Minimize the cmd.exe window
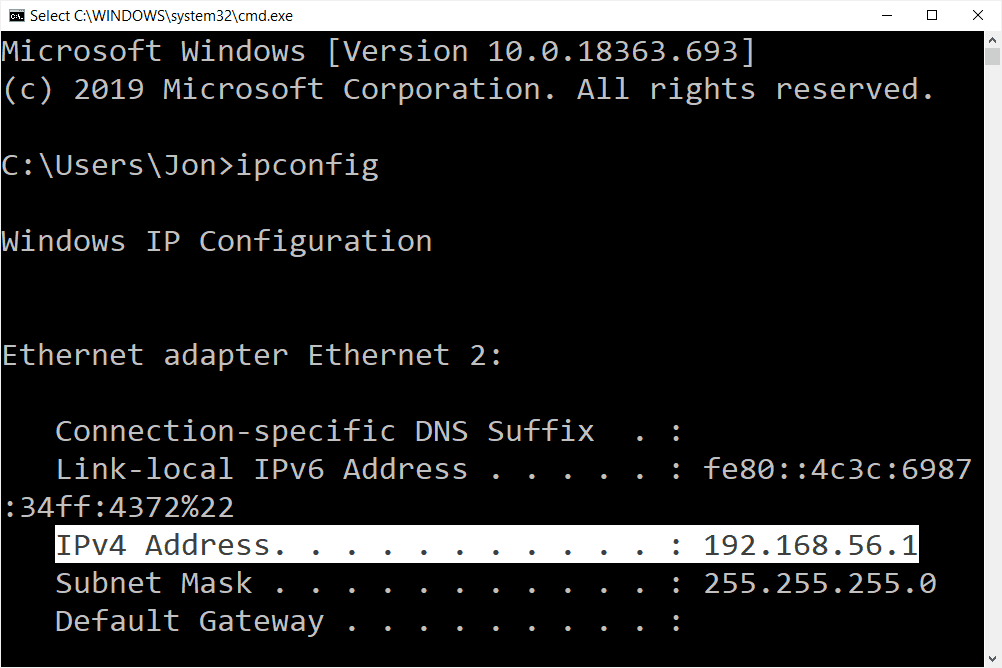Image resolution: width=1002 pixels, height=668 pixels. (x=886, y=15)
